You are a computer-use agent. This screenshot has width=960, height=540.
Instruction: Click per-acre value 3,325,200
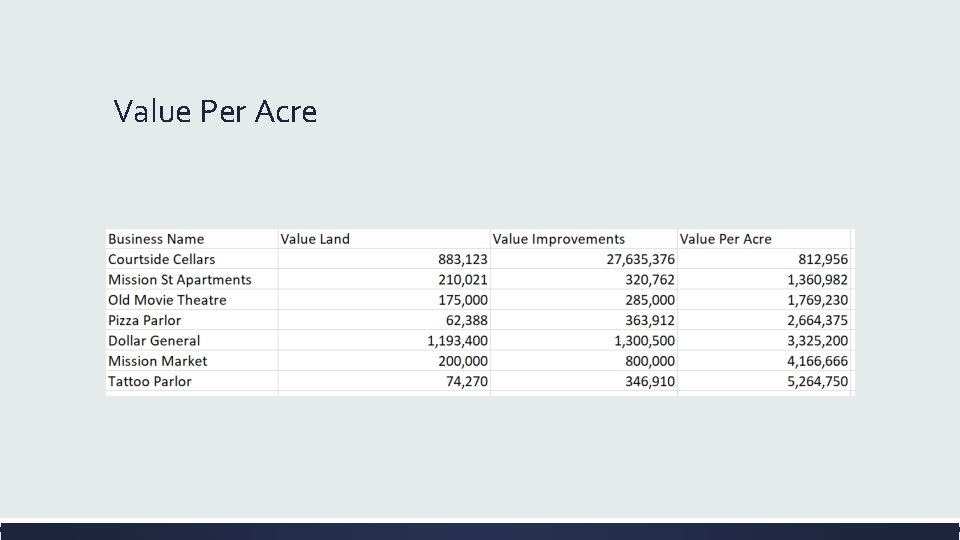click(817, 341)
